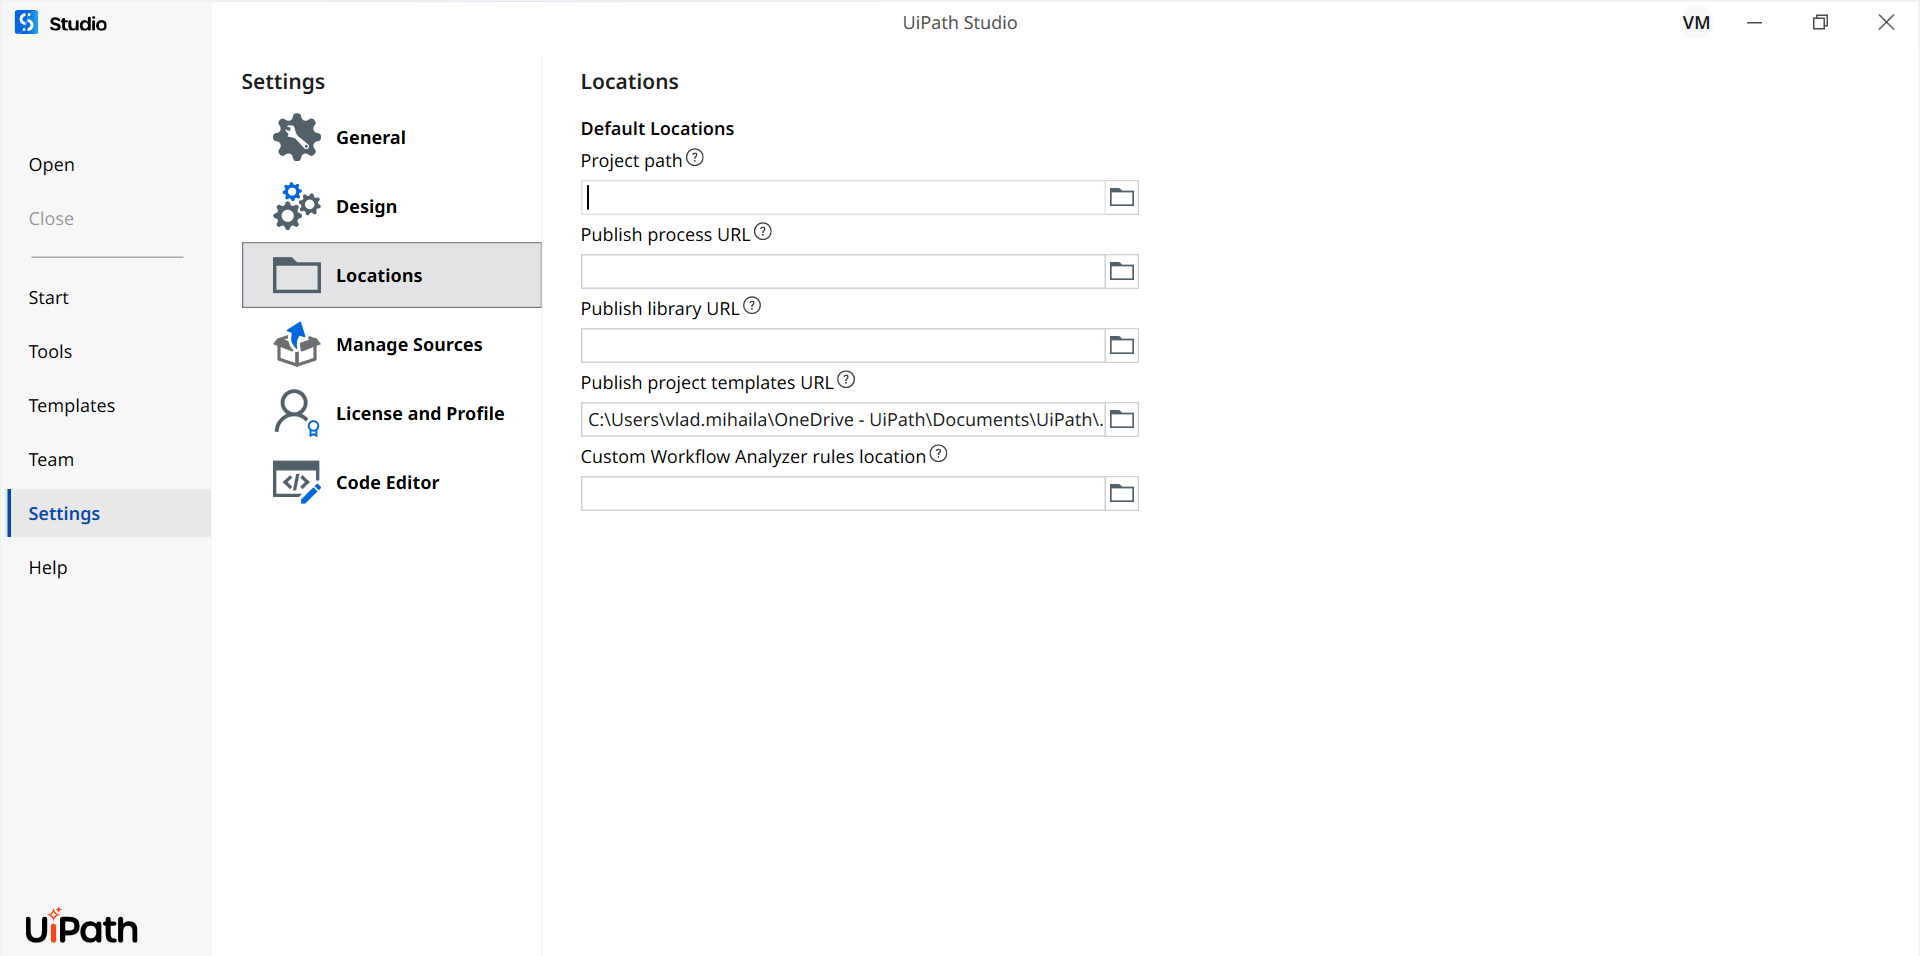Viewport: 1920px width, 956px height.
Task: Click the Help menu item
Action: pos(48,568)
